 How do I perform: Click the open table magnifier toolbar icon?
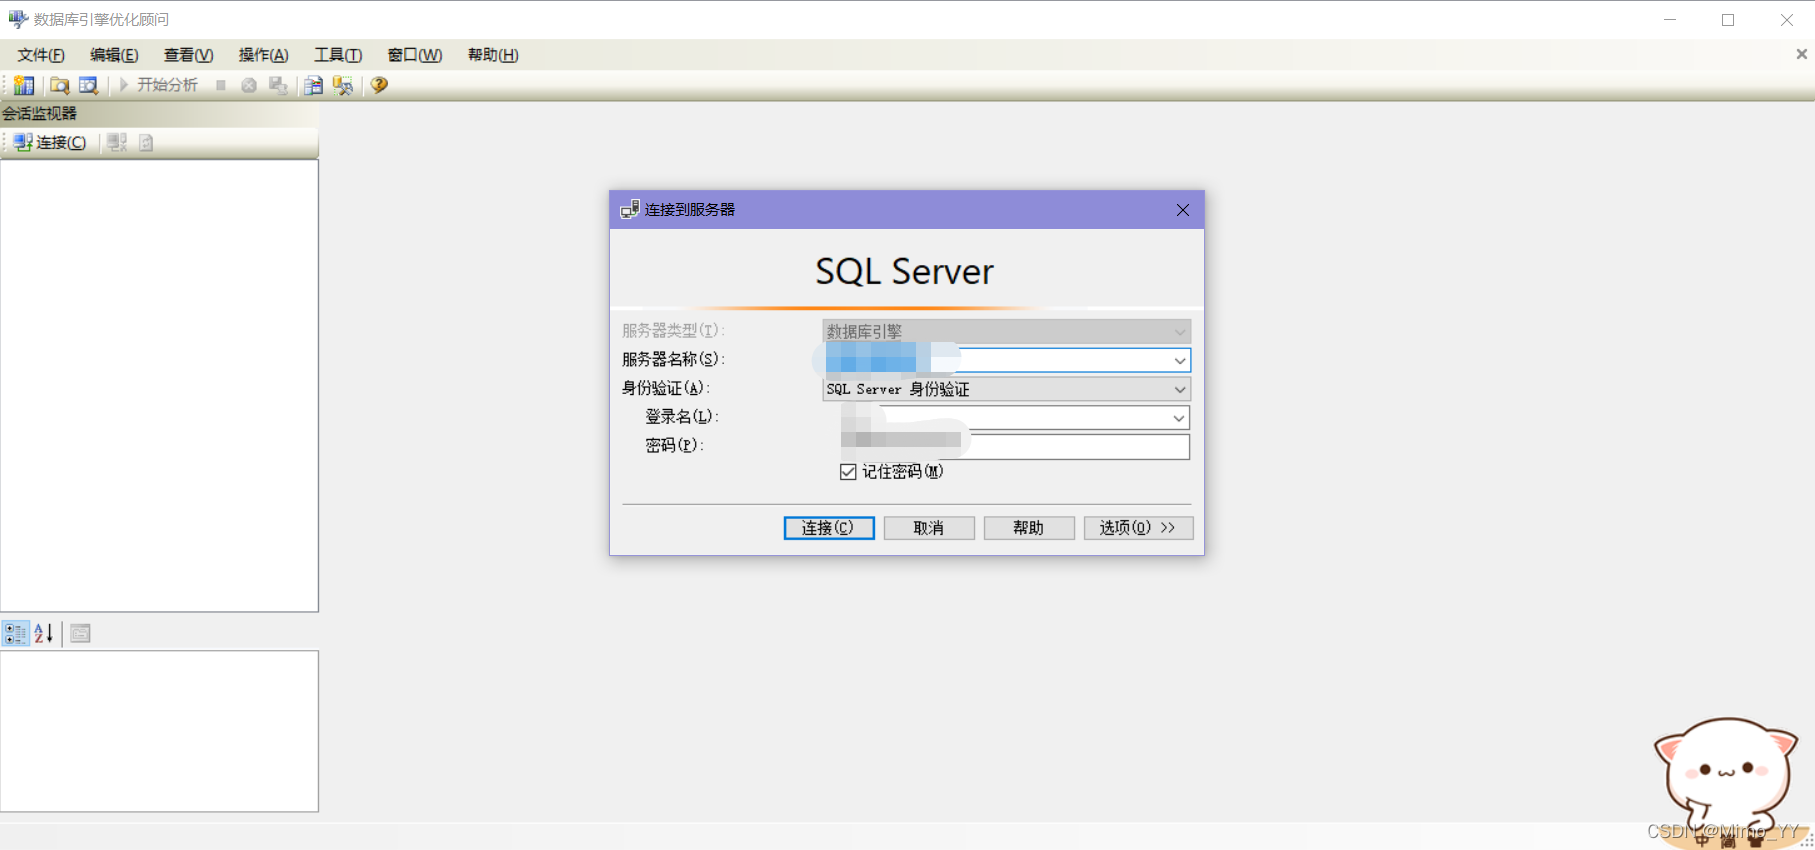pos(88,85)
